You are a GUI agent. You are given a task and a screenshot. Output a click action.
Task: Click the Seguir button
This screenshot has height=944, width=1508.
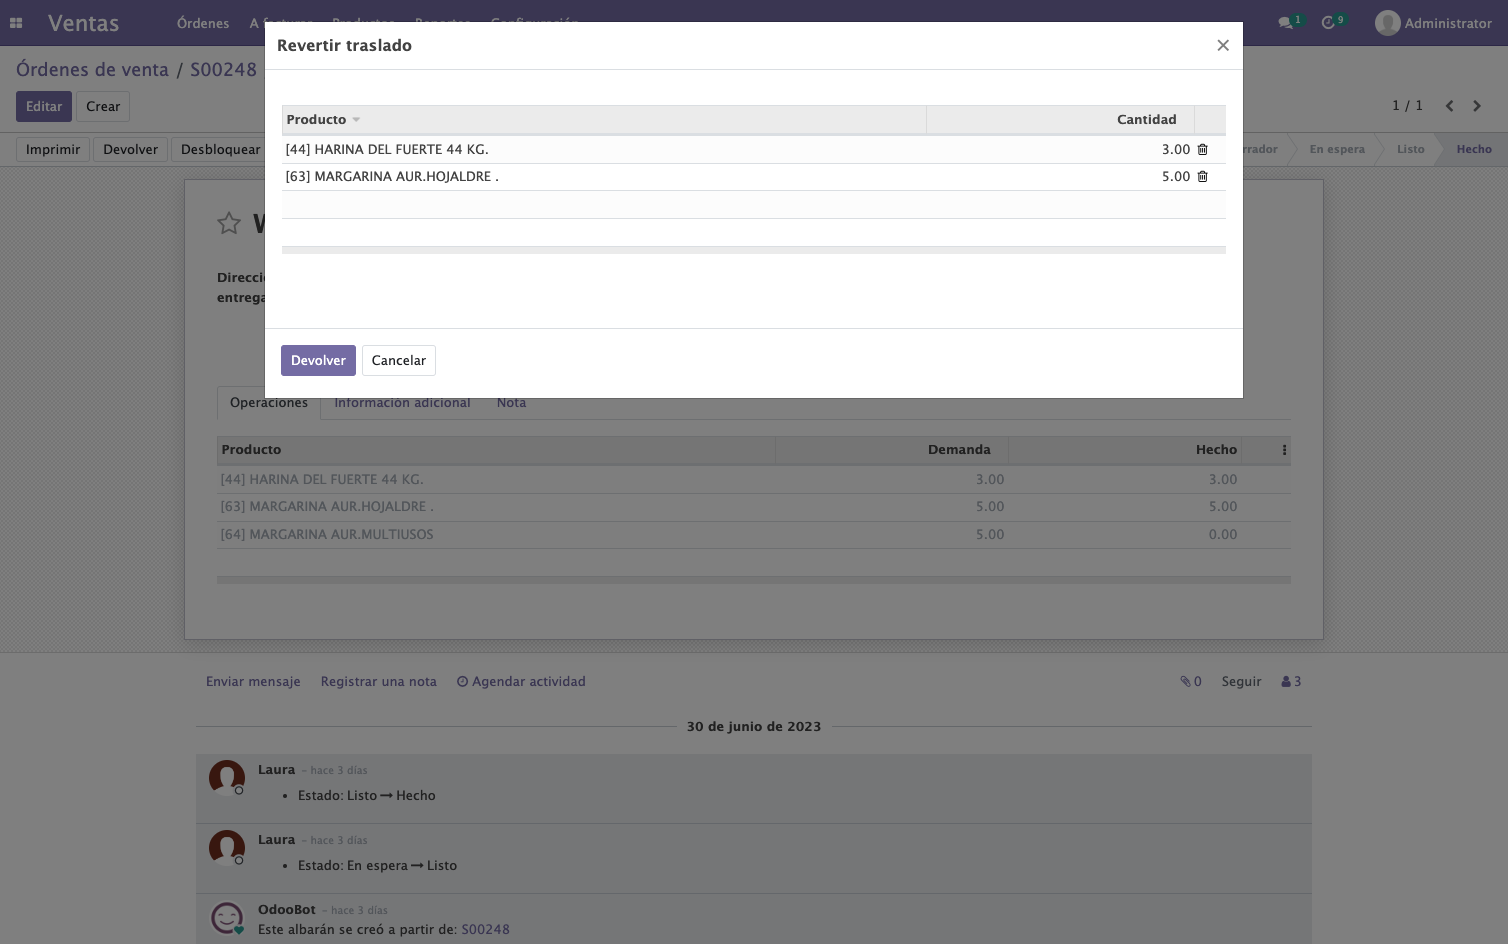pos(1241,681)
